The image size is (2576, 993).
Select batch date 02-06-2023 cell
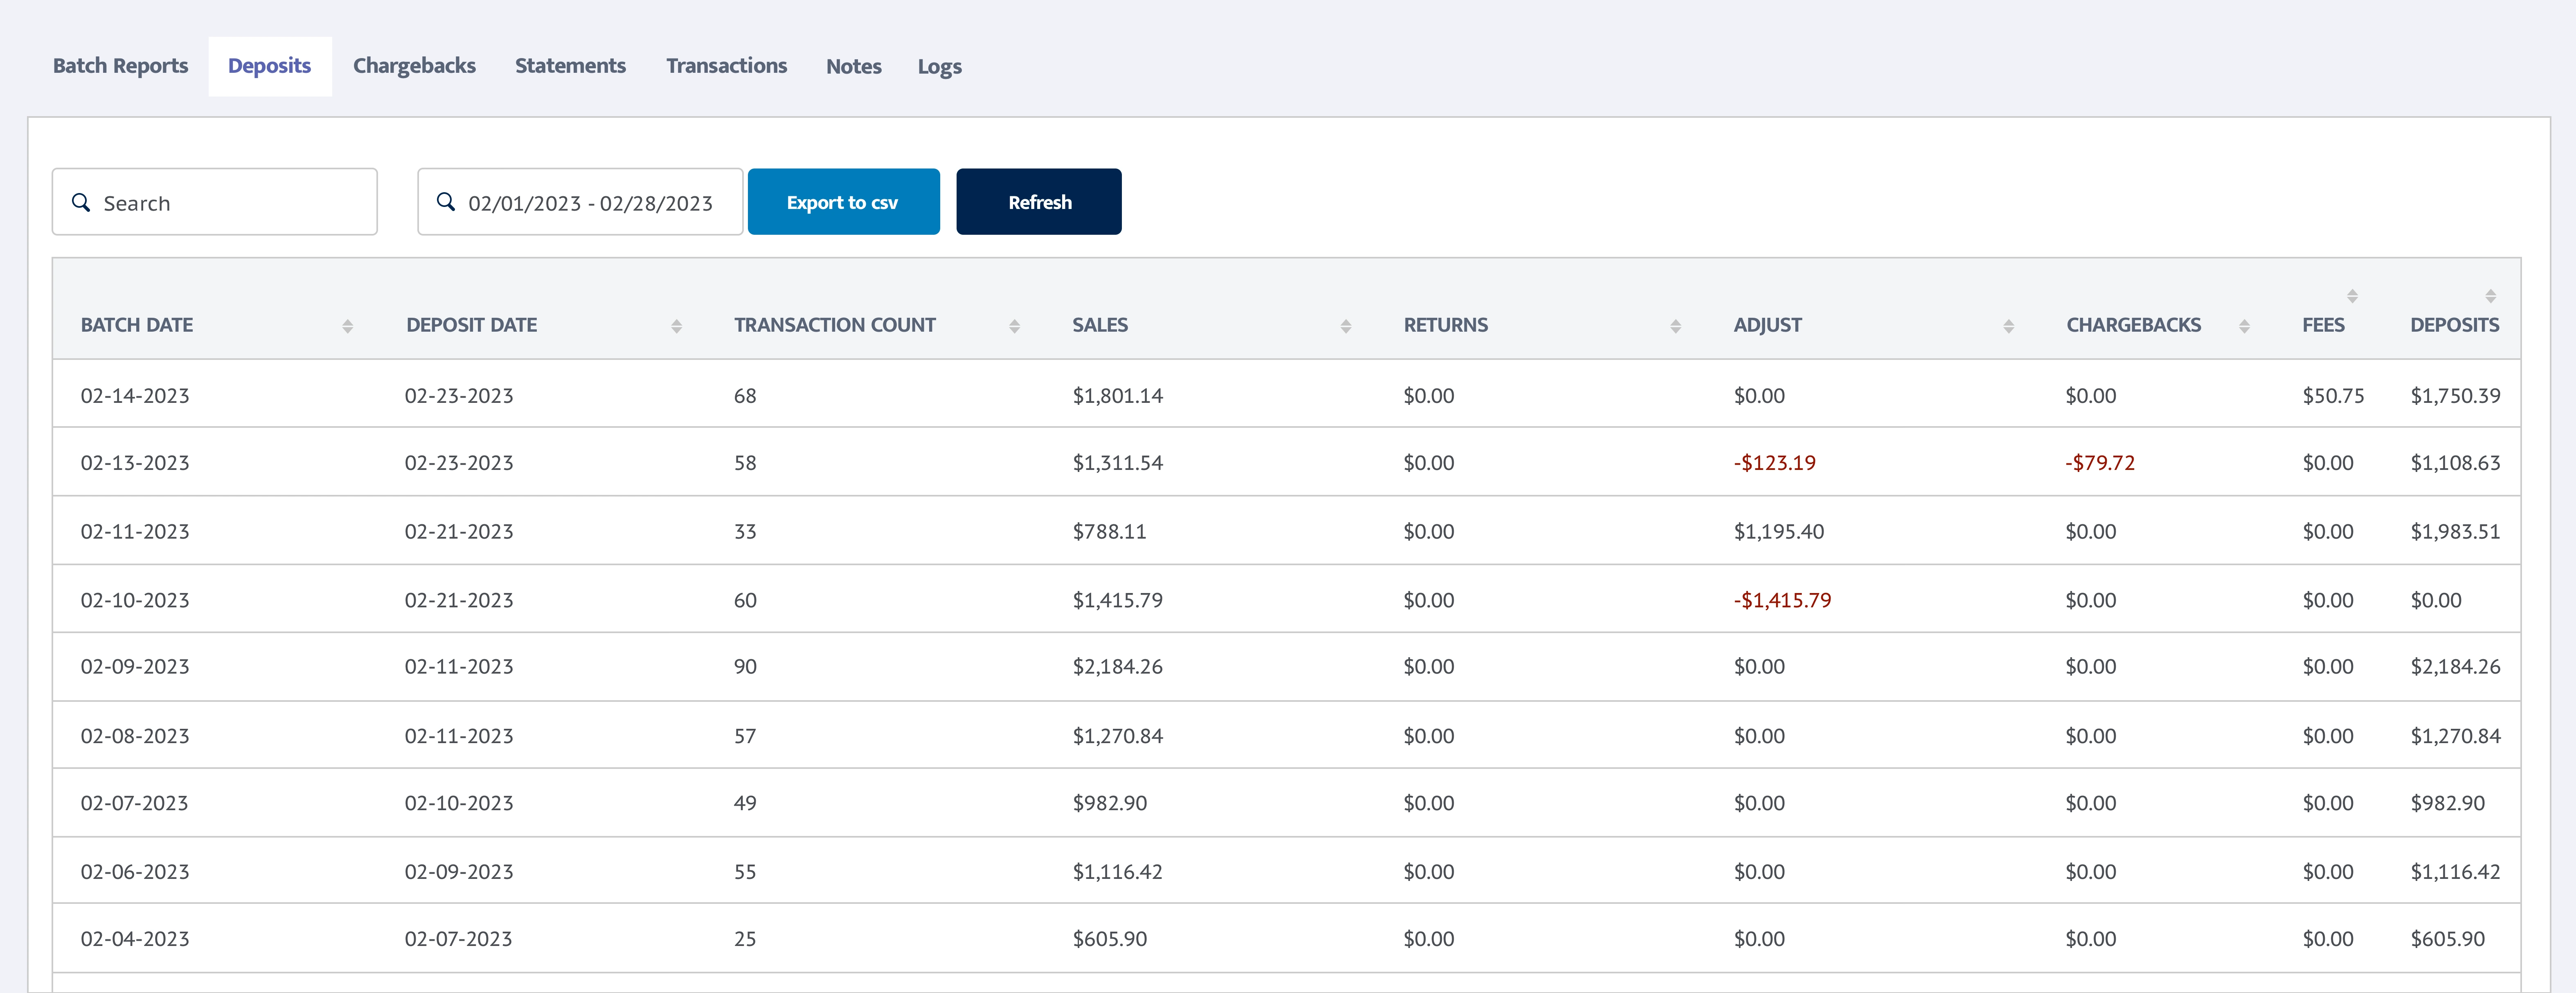pos(135,871)
